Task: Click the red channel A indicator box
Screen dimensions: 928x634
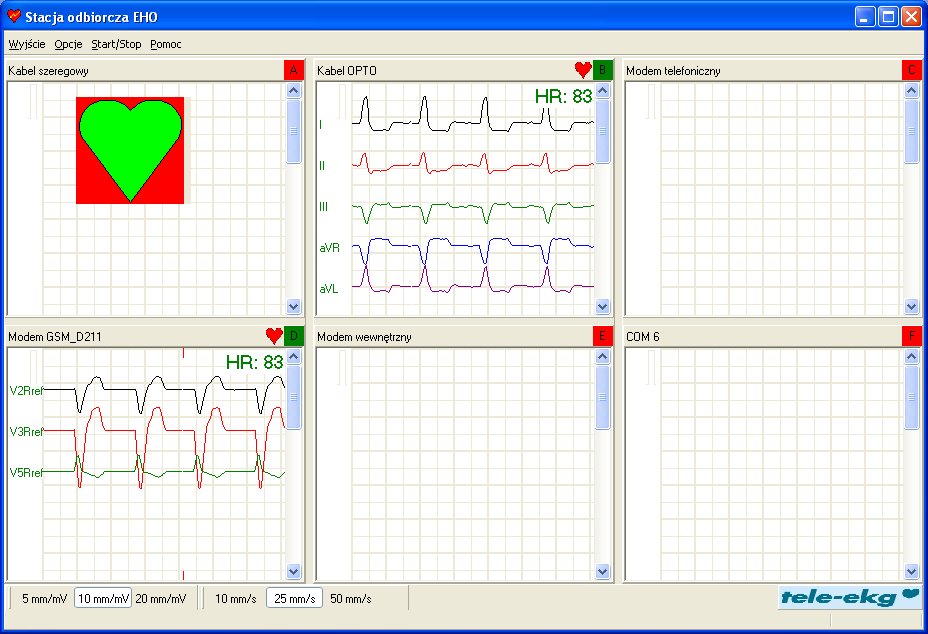Action: 294,70
